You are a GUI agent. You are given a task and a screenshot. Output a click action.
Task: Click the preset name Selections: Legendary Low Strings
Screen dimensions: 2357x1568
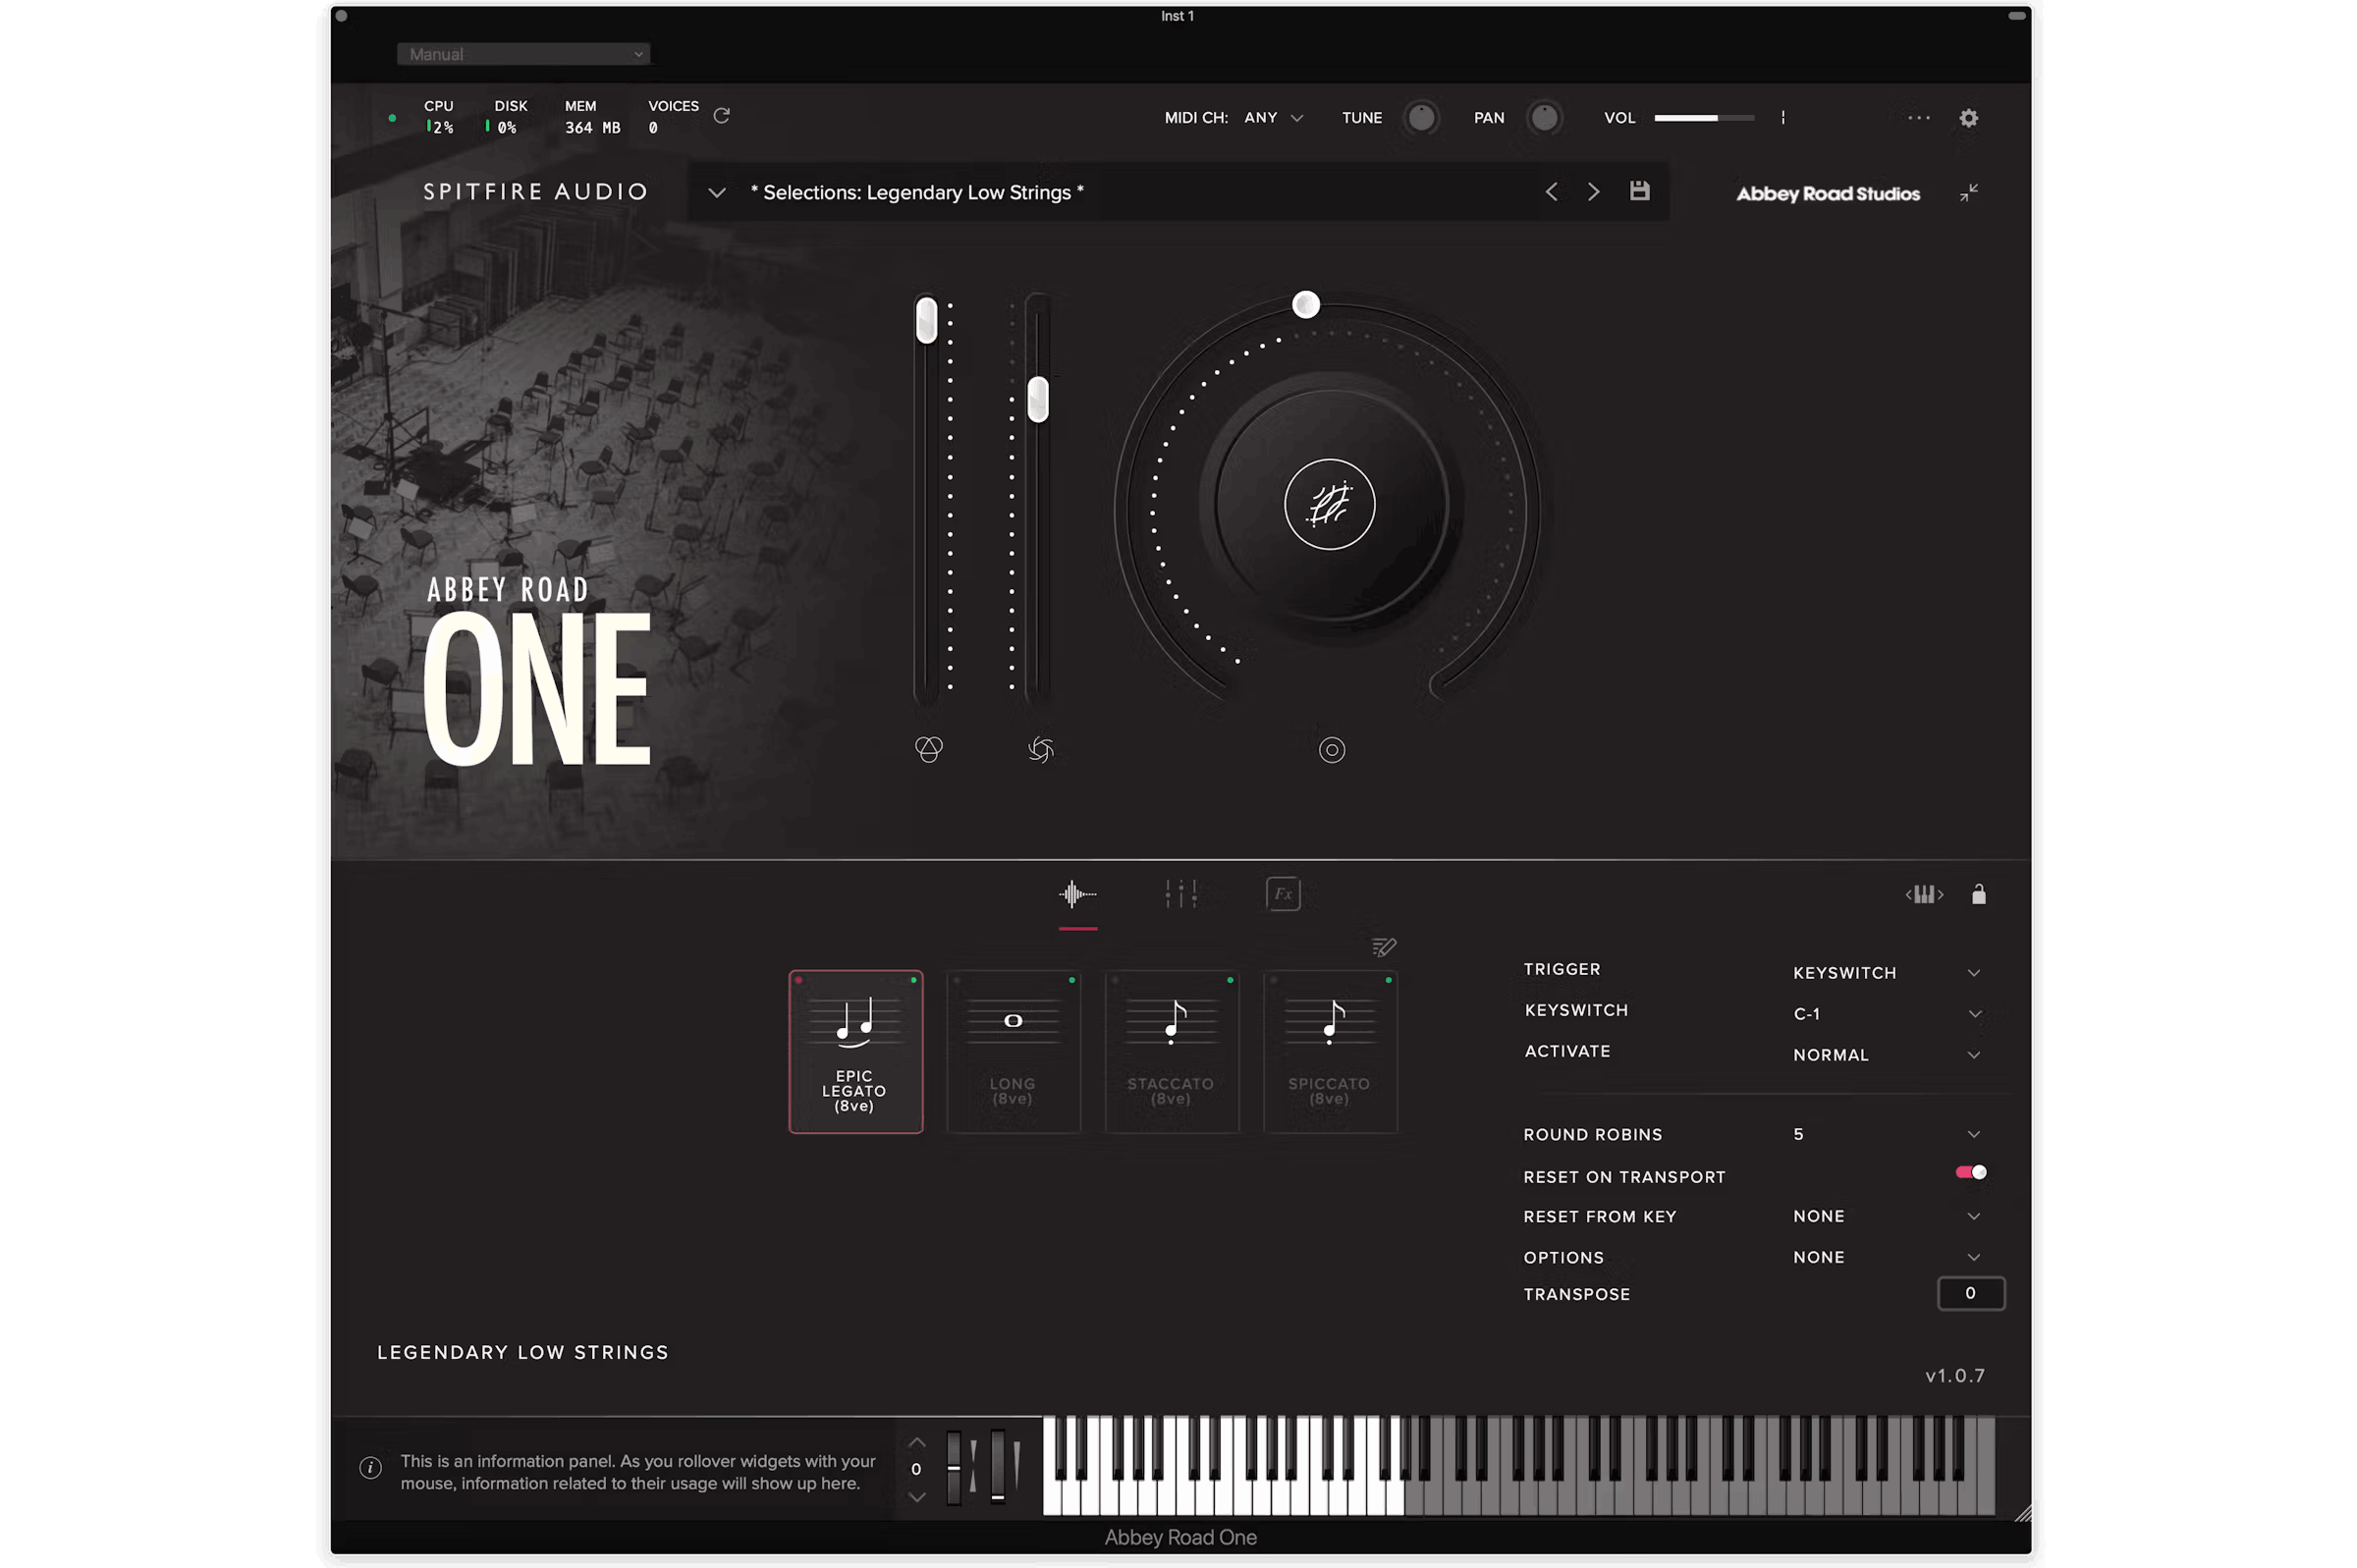[x=917, y=192]
